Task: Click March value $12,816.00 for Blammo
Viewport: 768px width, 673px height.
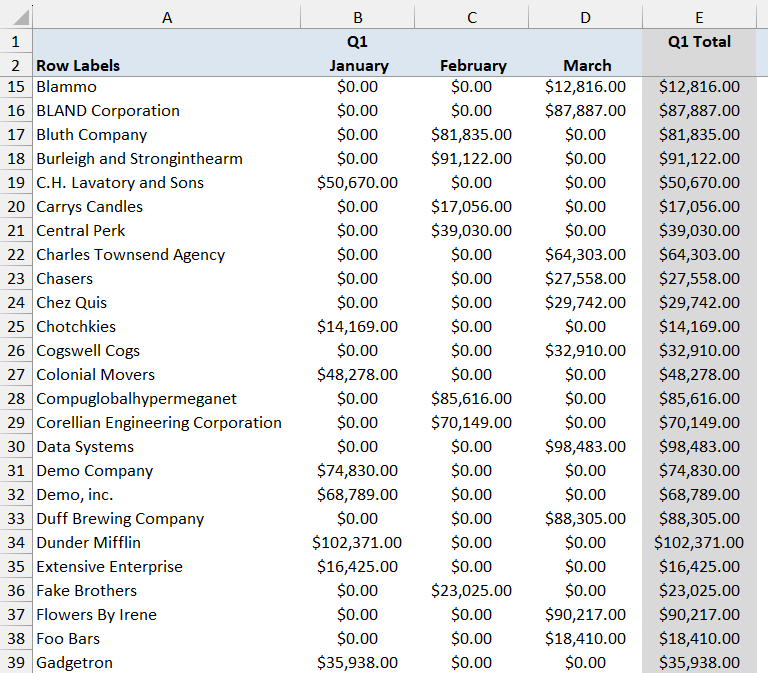Action: tap(585, 87)
